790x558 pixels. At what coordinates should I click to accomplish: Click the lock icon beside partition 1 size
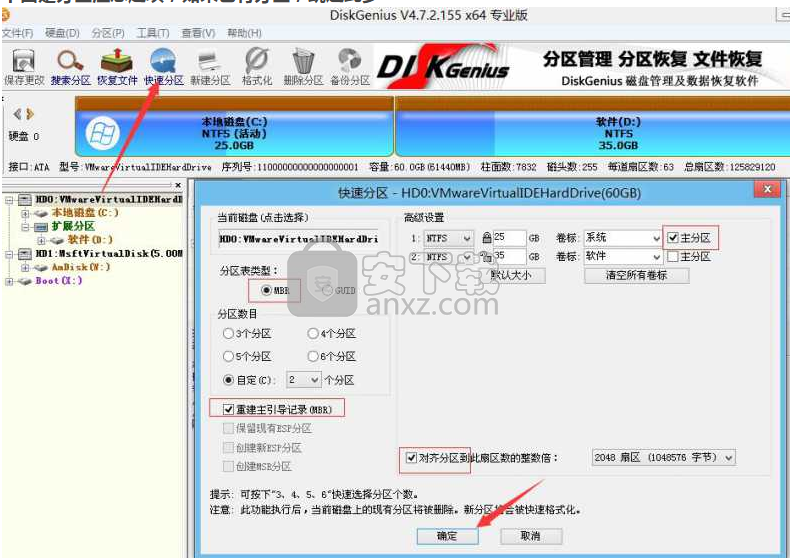pyautogui.click(x=487, y=237)
